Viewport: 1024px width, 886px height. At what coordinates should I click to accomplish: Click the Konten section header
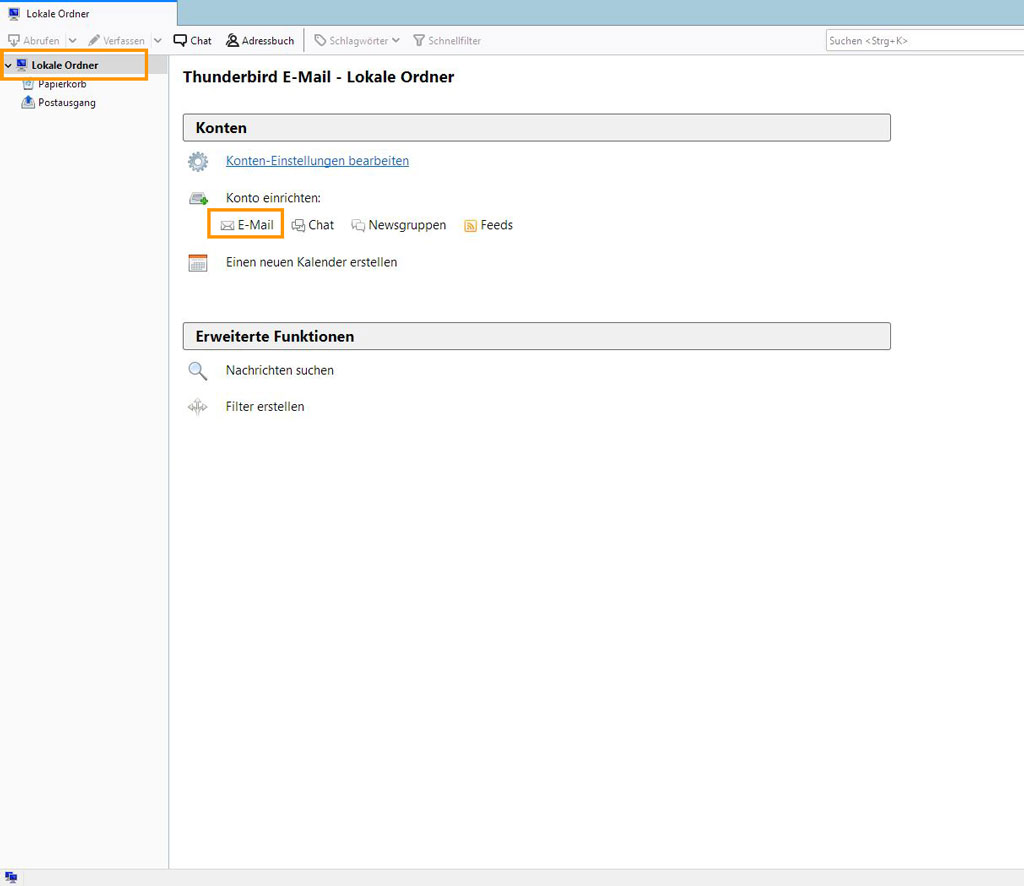click(x=537, y=128)
